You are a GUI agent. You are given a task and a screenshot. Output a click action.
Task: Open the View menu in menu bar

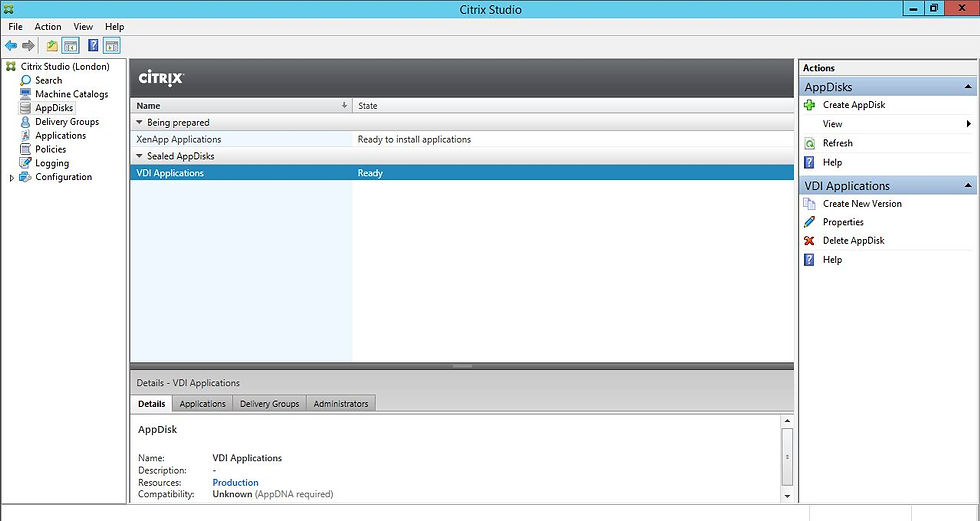click(x=83, y=27)
